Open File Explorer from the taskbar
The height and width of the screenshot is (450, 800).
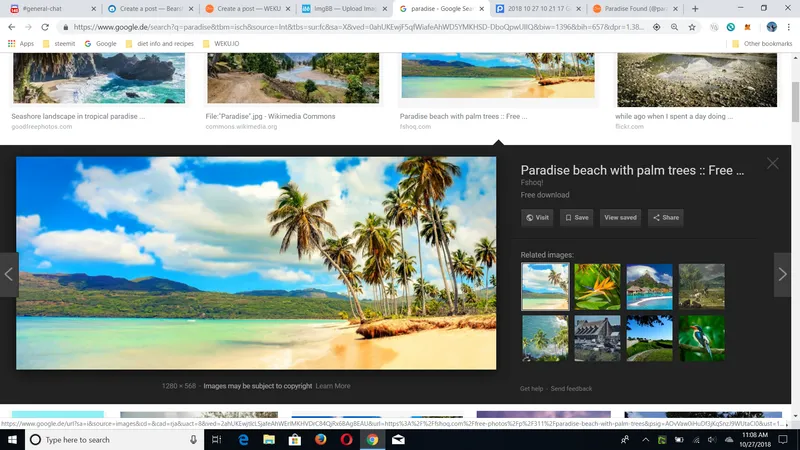[269, 439]
